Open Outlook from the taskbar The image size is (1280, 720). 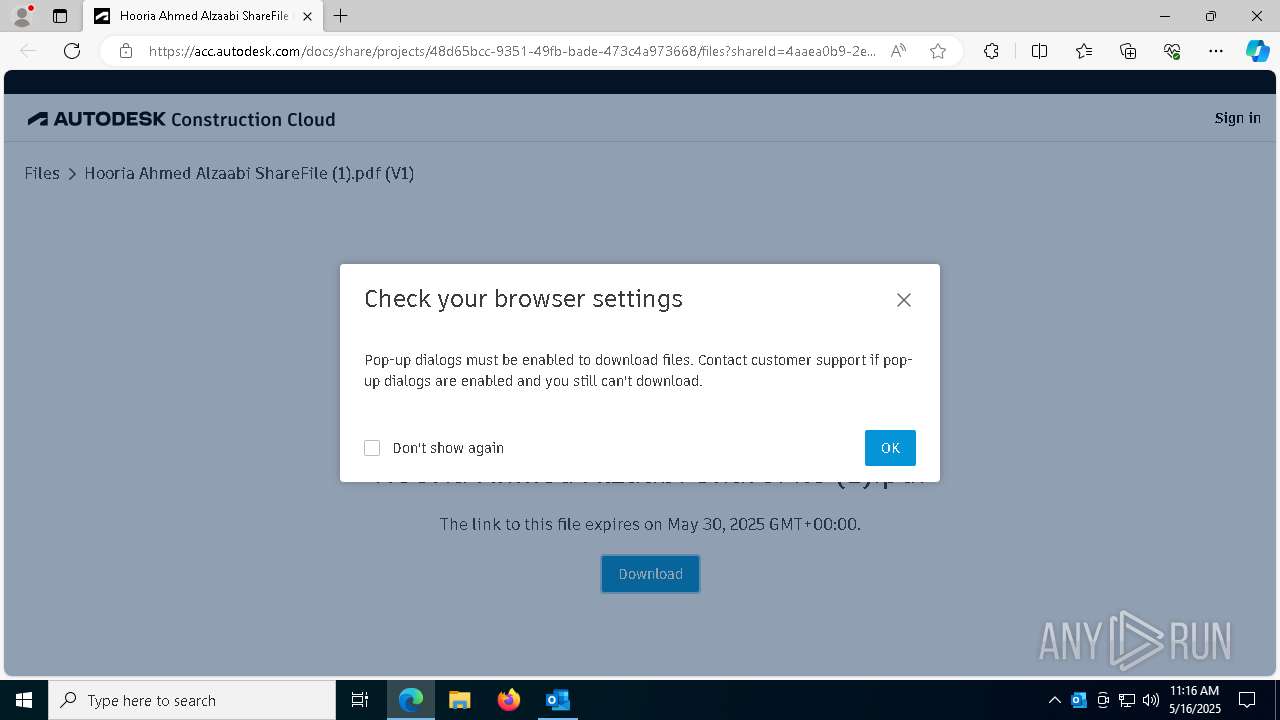[x=557, y=700]
